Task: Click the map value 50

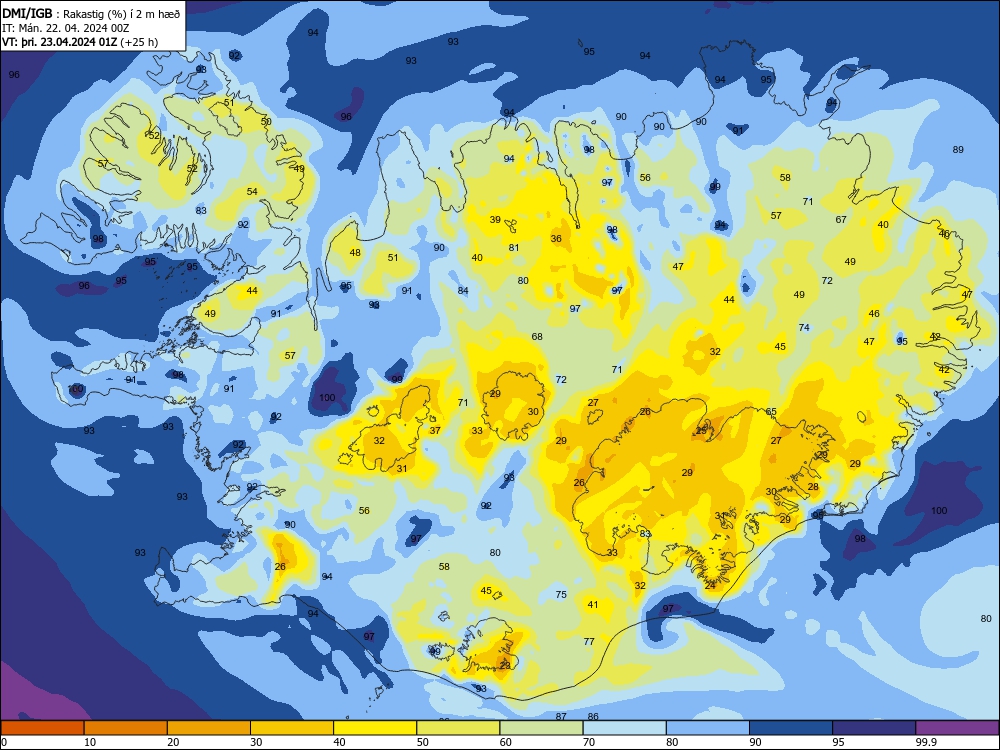Action: [x=266, y=121]
